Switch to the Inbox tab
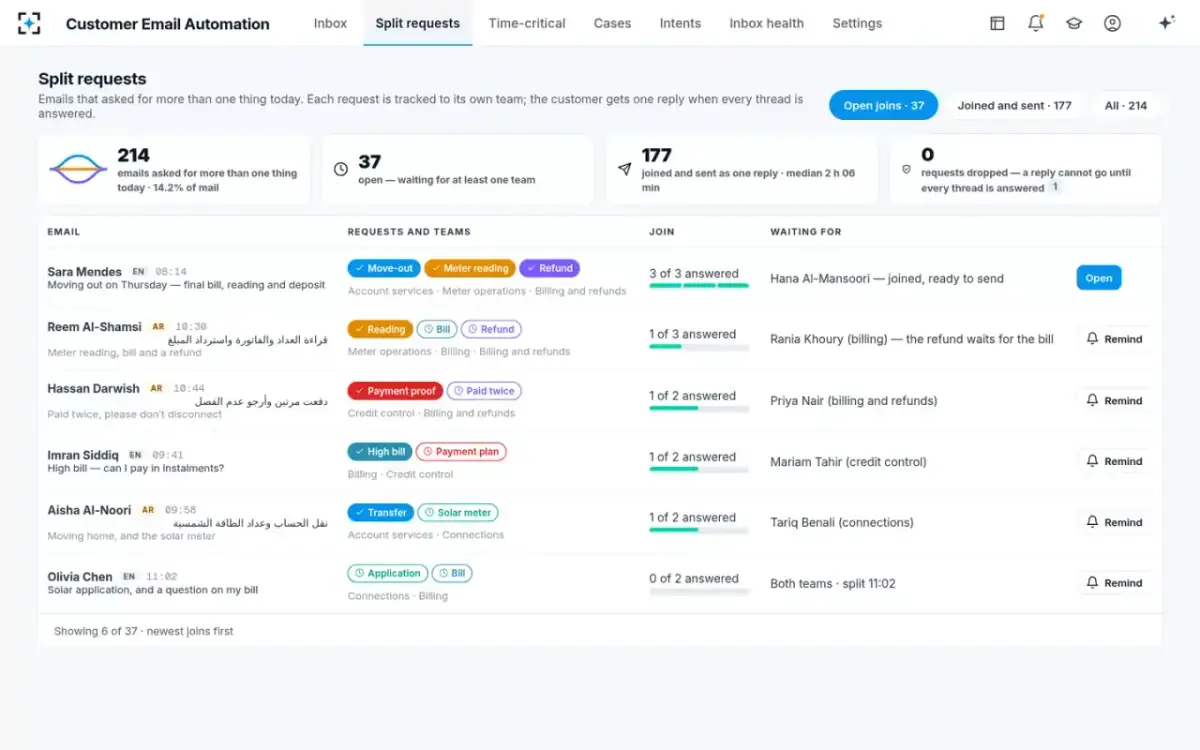The width and height of the screenshot is (1200, 750). point(330,23)
